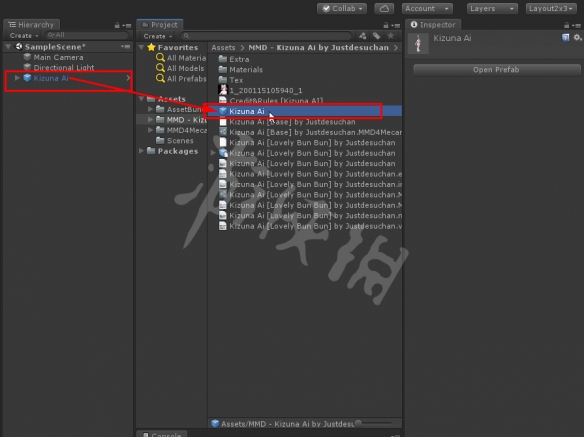Toggle the Hierarchy panel lock

click(x=117, y=25)
